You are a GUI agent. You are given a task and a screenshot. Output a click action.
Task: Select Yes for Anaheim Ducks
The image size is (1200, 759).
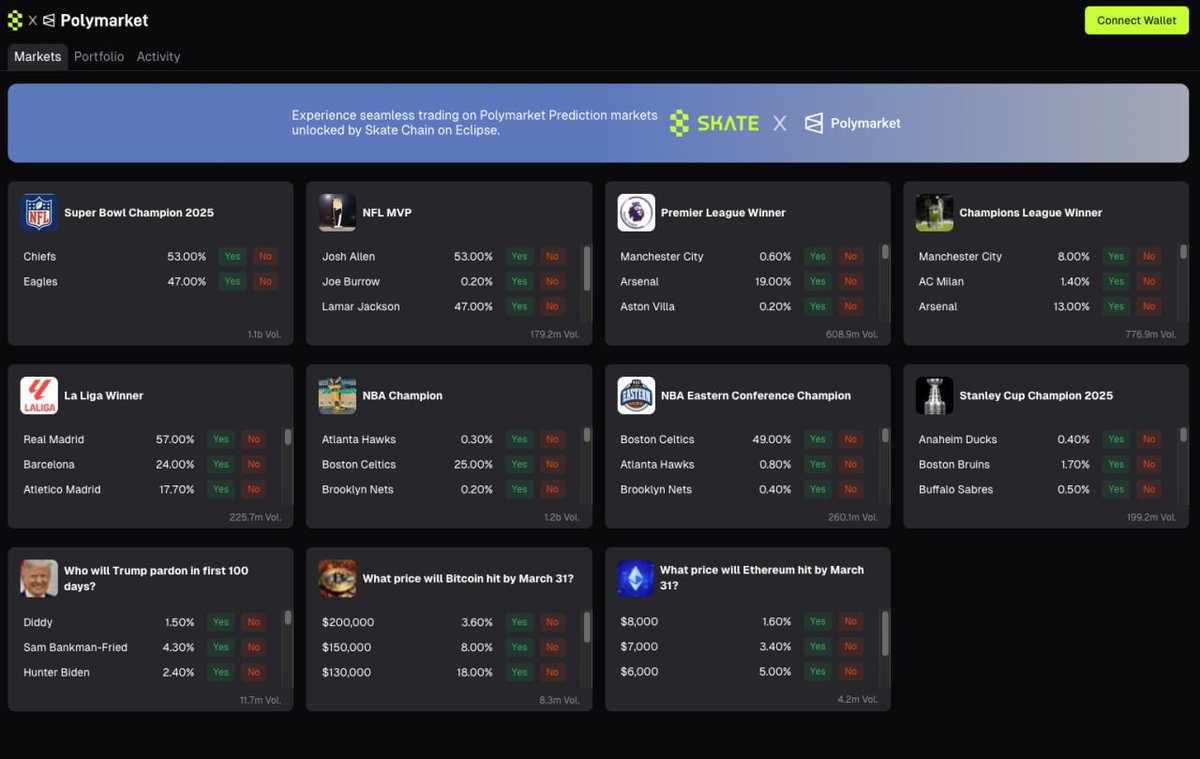coord(1116,439)
